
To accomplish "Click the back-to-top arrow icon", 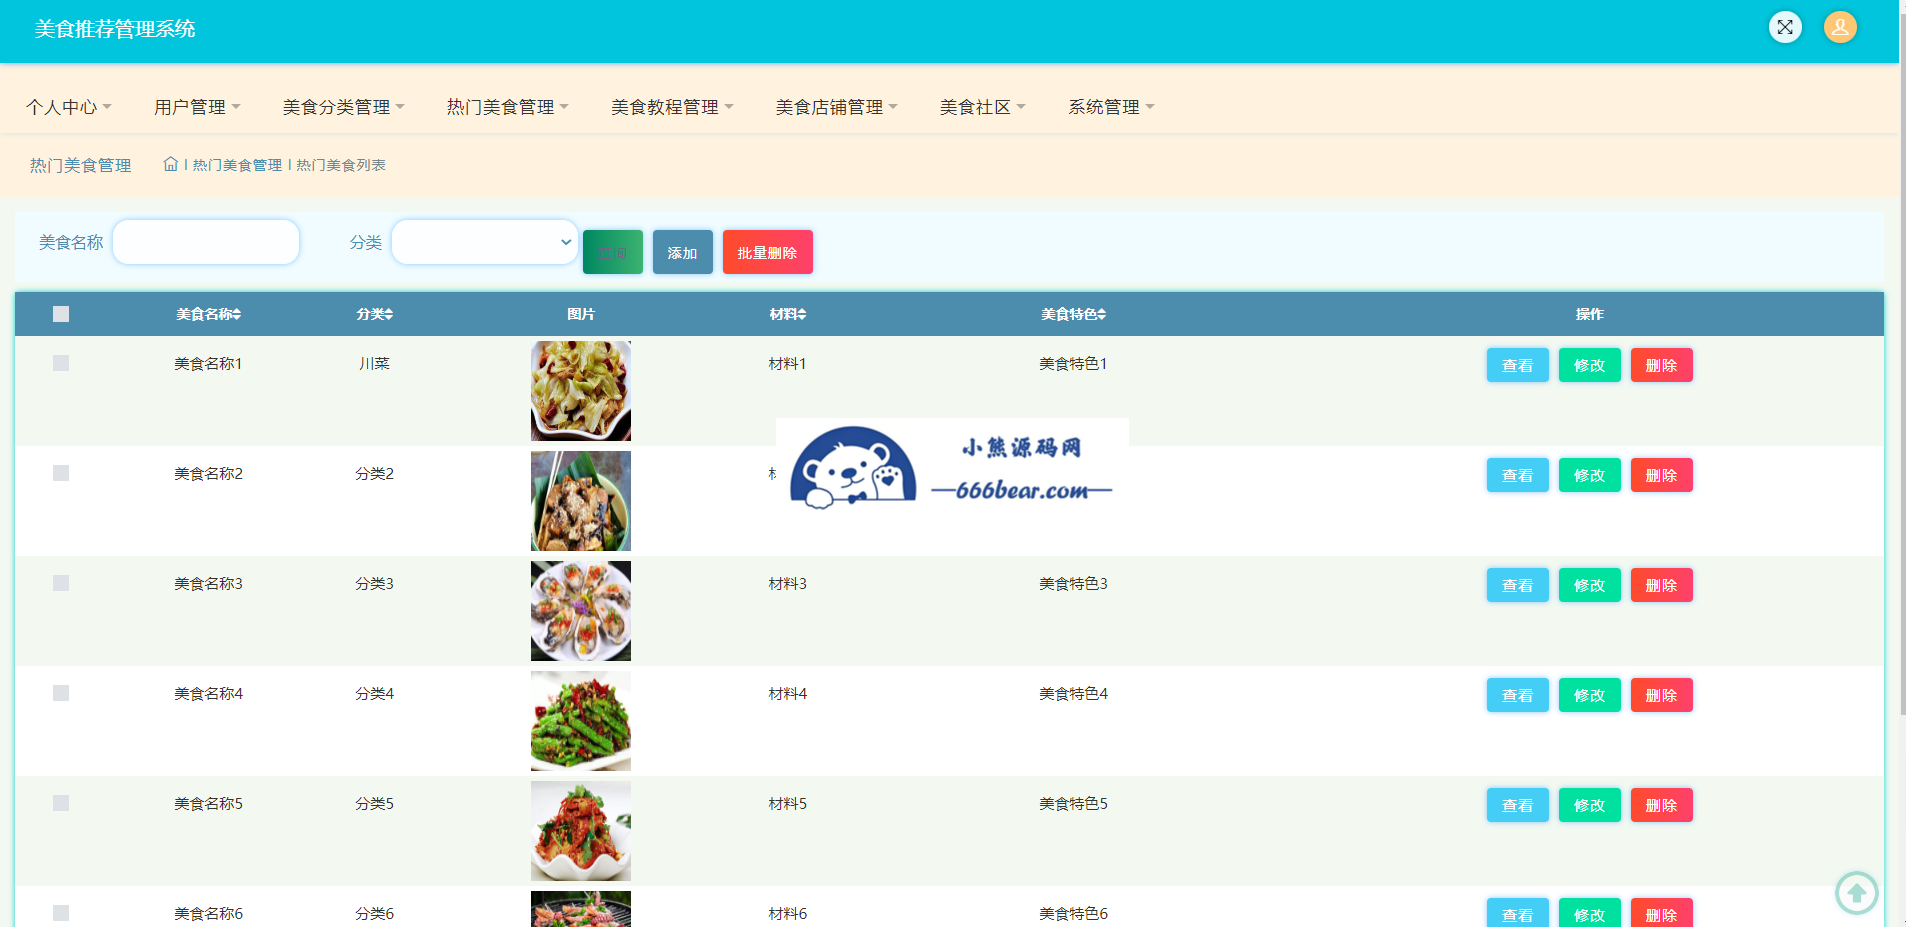I will point(1857,893).
